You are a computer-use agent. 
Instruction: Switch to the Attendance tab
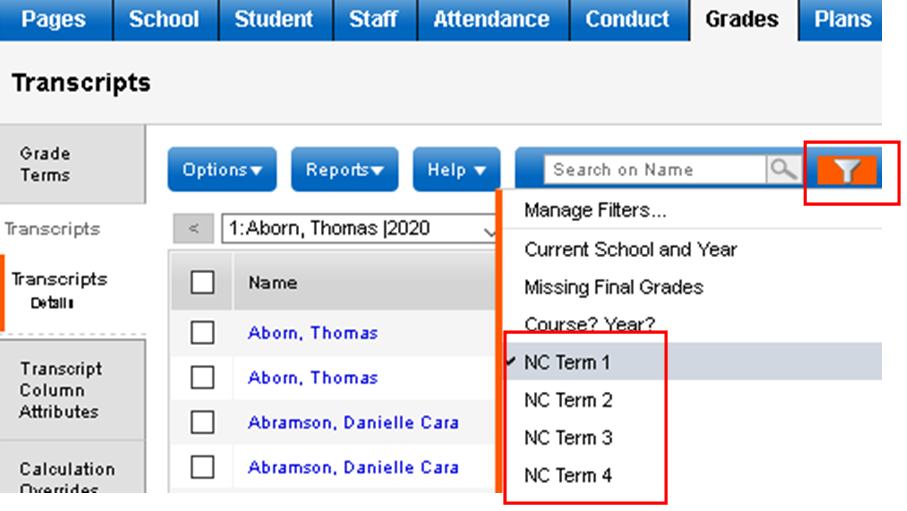pos(492,20)
